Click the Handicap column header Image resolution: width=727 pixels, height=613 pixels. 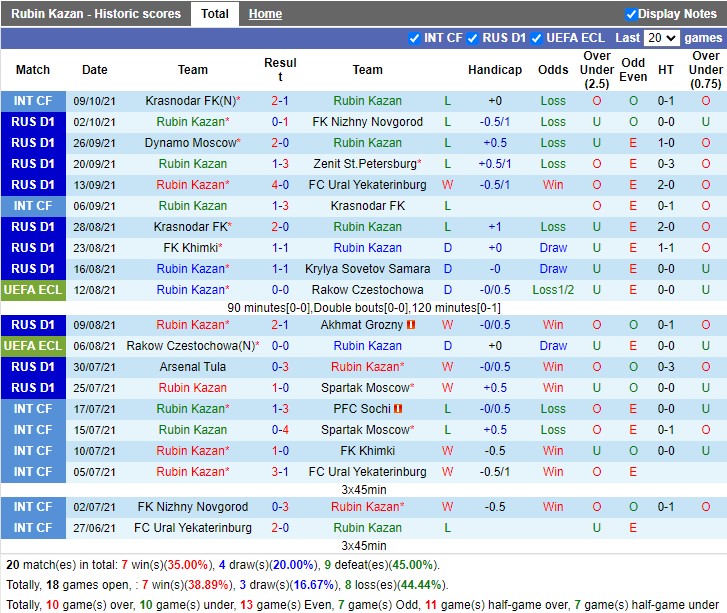(495, 70)
